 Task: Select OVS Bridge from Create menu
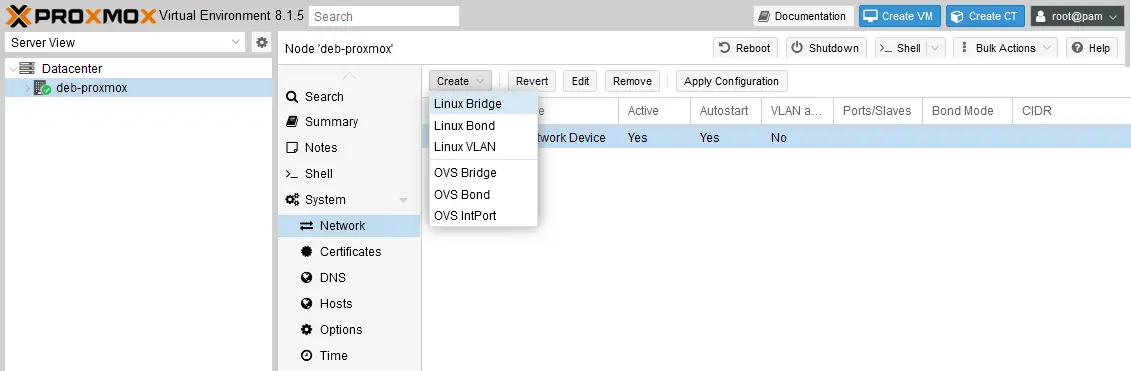pos(483,173)
